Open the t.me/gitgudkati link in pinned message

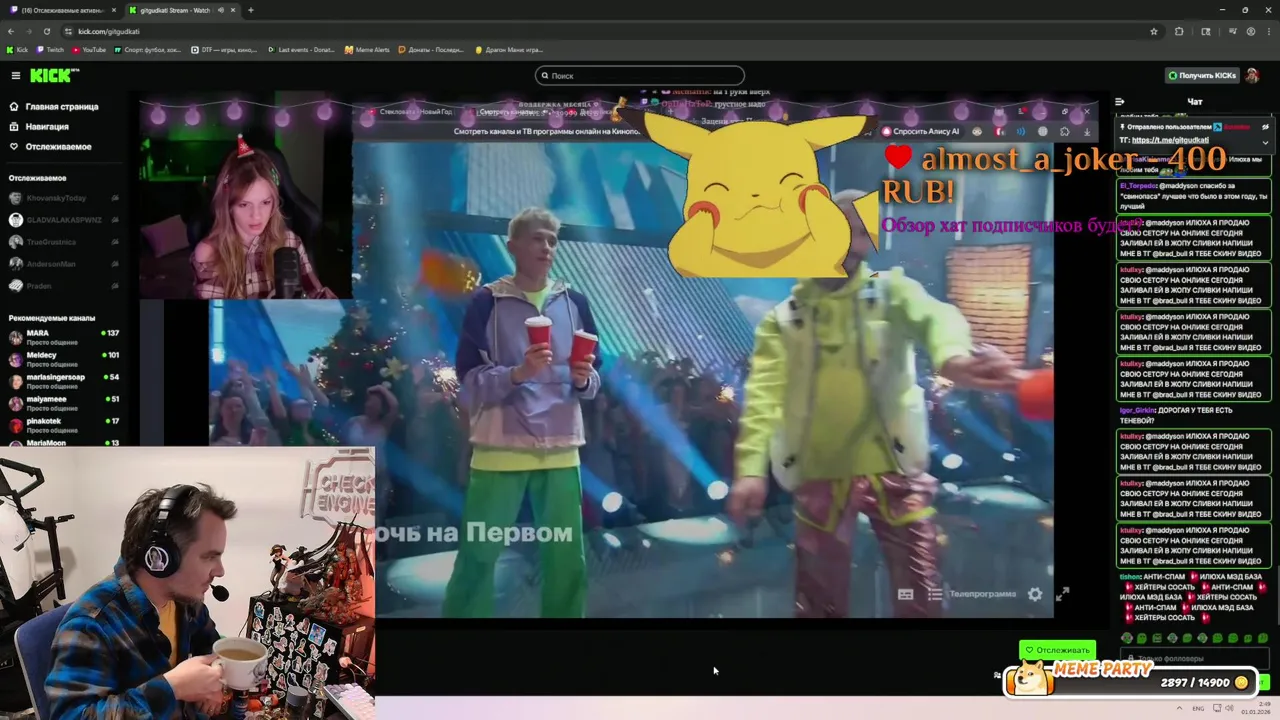pos(1171,140)
